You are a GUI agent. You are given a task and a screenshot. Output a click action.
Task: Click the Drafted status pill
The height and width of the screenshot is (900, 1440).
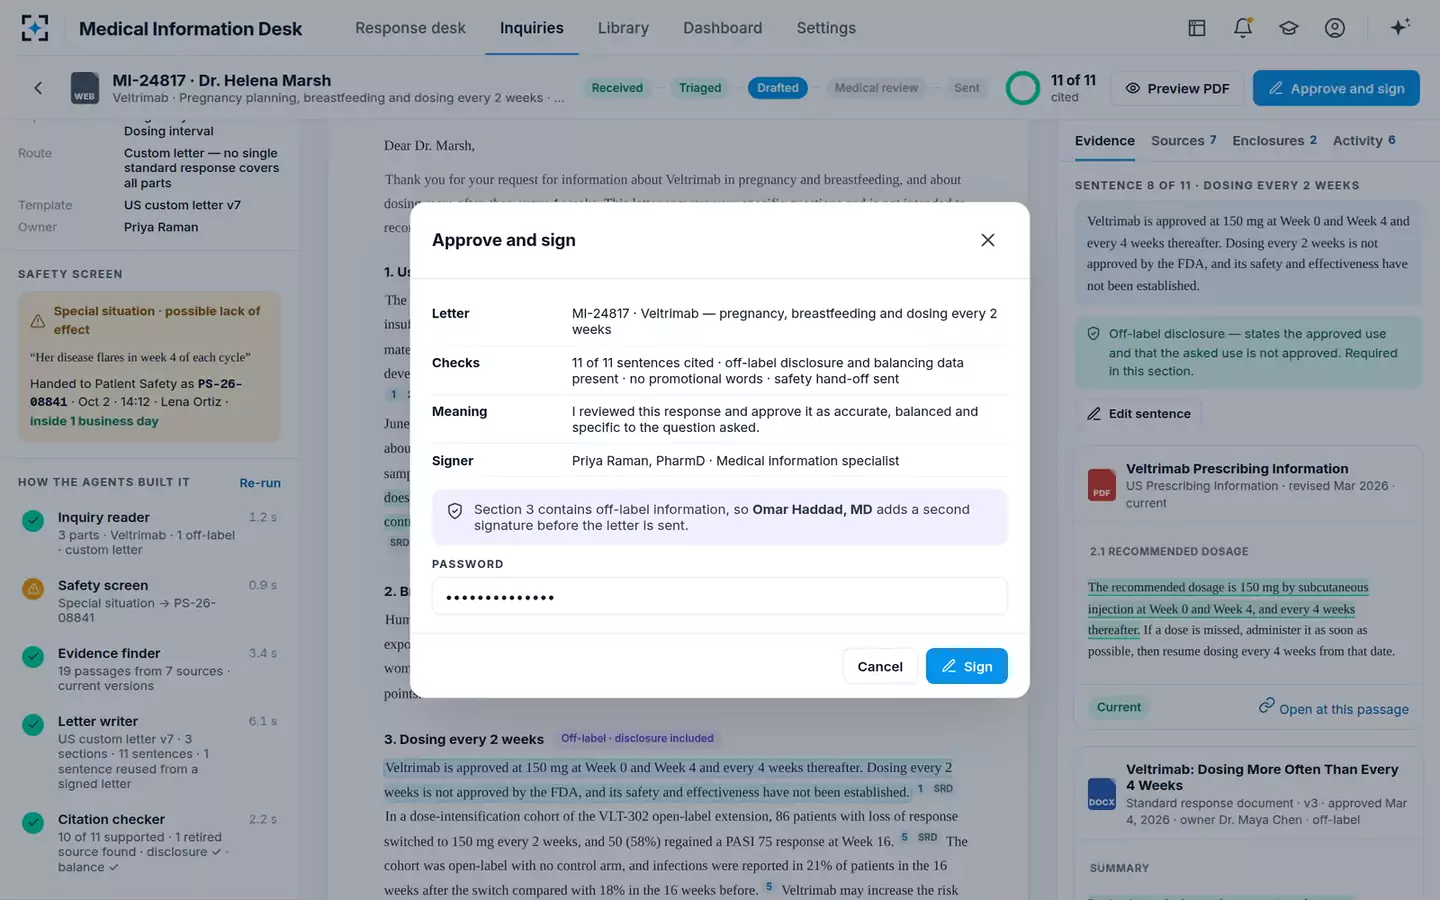coord(778,88)
